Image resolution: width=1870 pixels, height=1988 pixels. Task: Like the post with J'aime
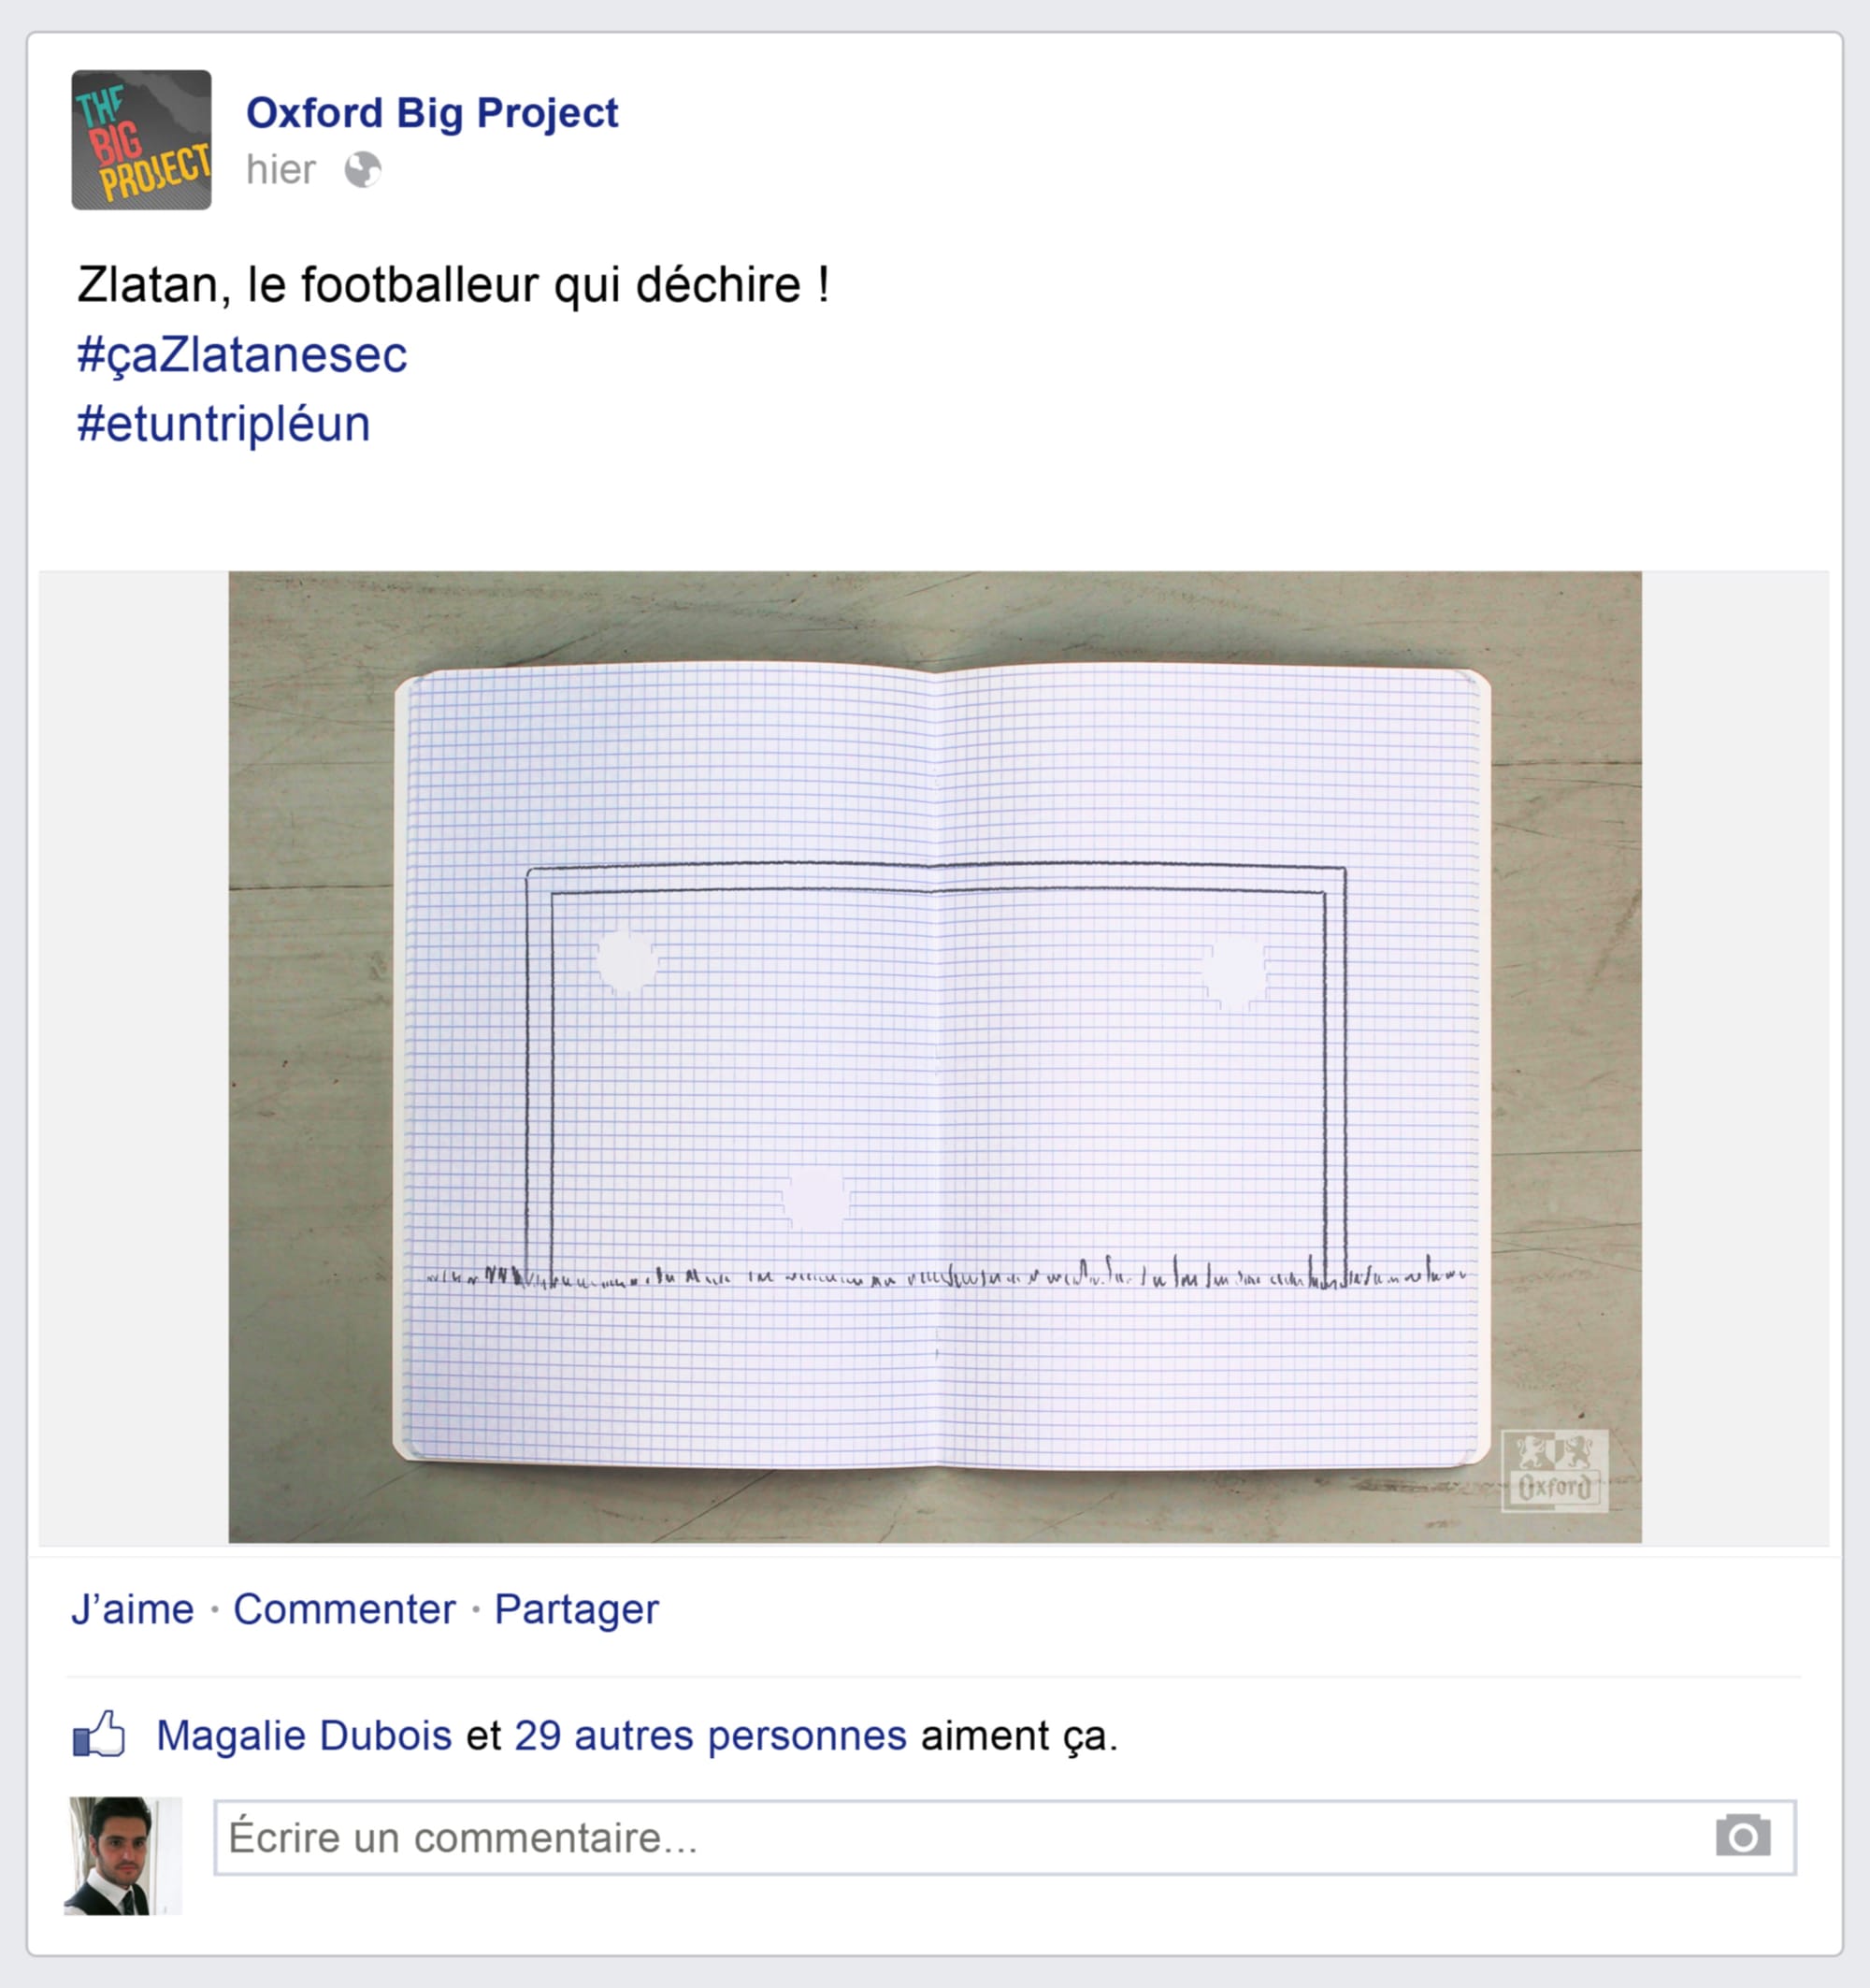pos(132,1610)
